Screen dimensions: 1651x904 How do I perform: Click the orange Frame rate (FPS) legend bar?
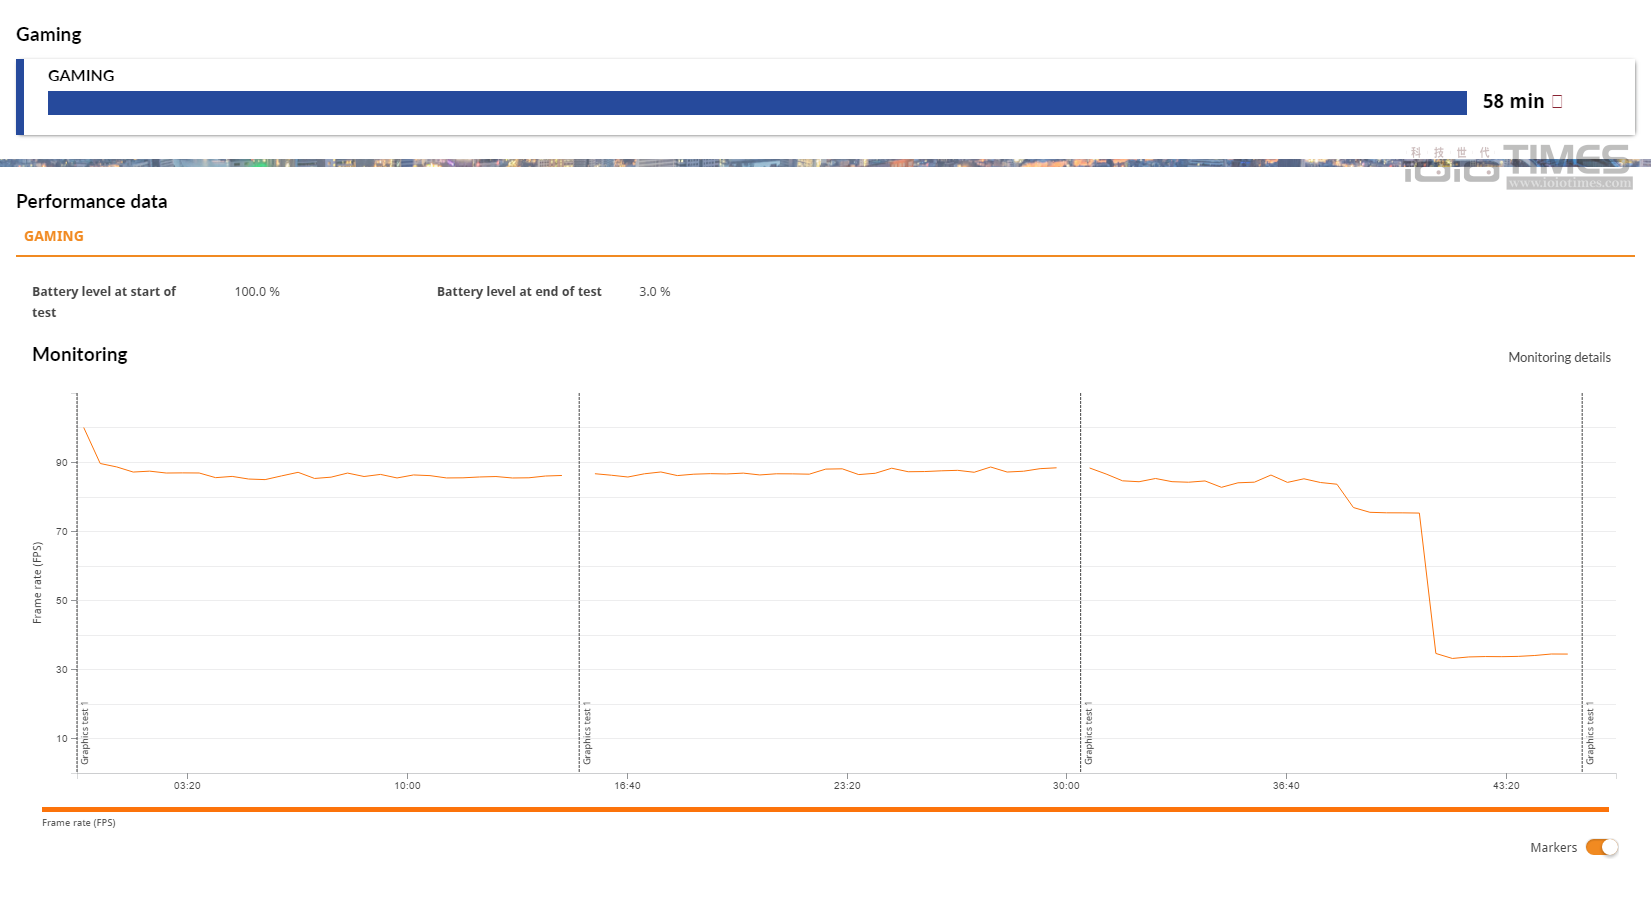[825, 809]
